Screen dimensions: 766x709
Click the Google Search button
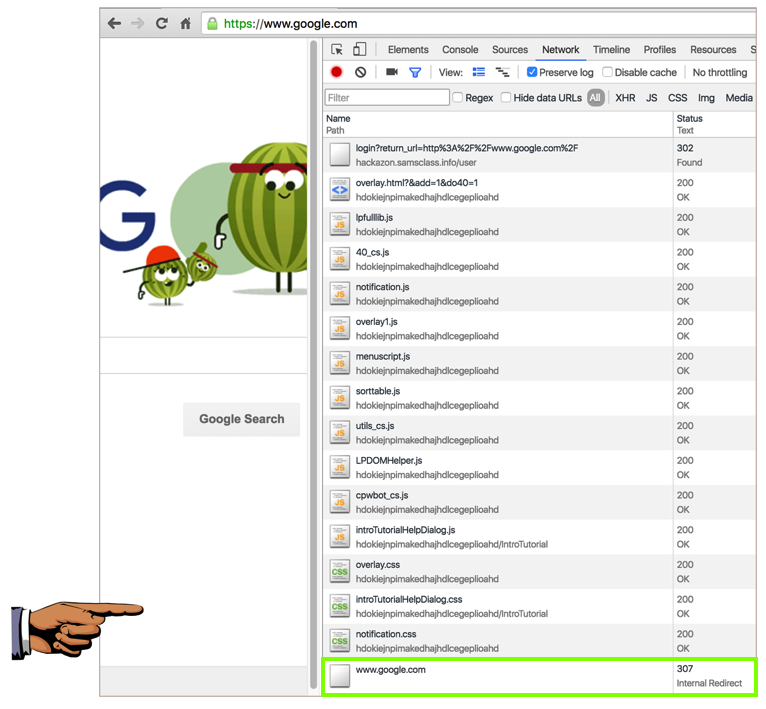(241, 419)
